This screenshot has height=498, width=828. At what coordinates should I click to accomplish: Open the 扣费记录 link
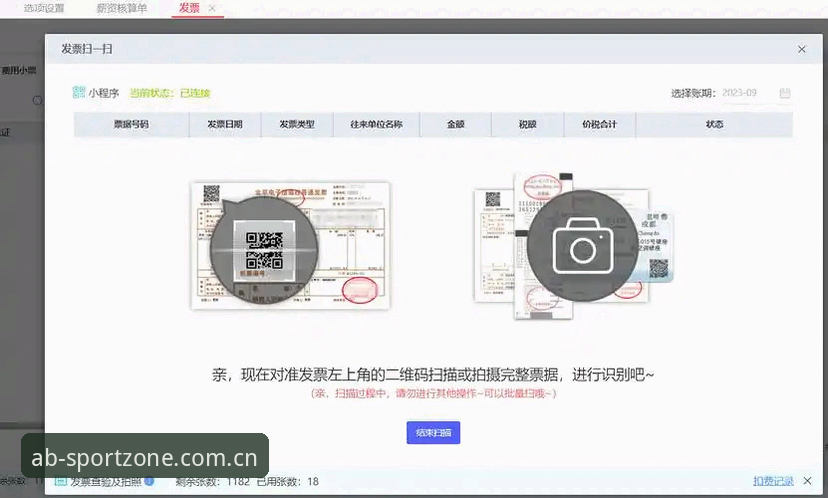tap(773, 481)
